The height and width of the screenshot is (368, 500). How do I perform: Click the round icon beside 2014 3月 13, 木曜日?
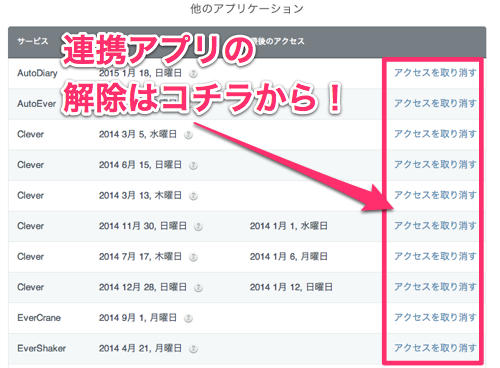coord(193,196)
